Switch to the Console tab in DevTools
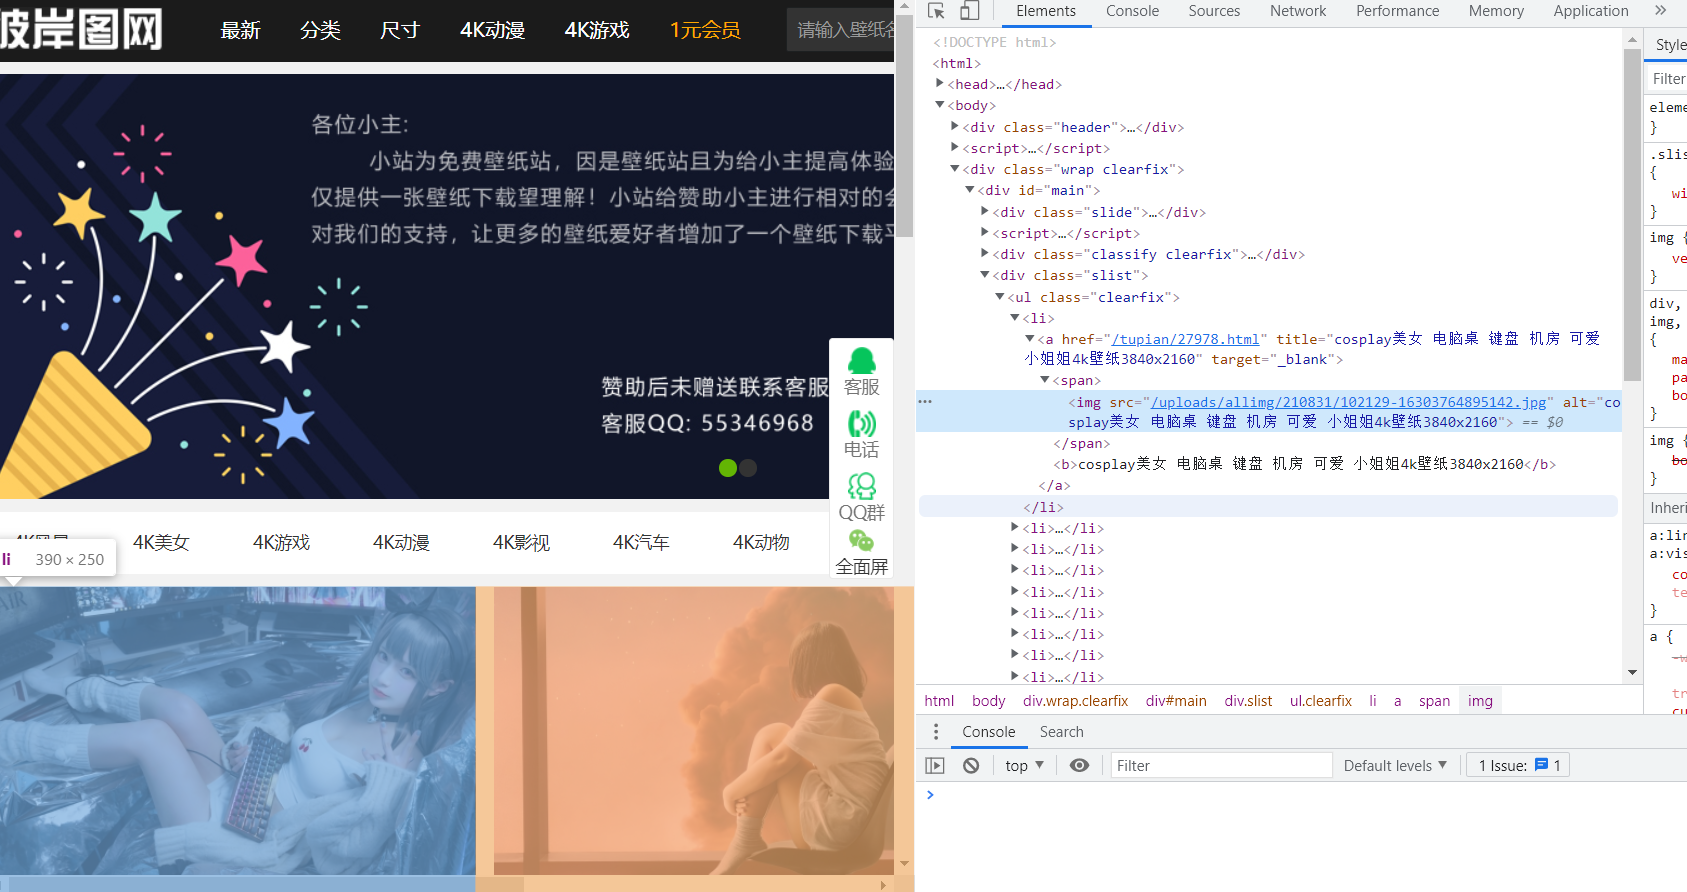Image resolution: width=1687 pixels, height=892 pixels. 1132,11
